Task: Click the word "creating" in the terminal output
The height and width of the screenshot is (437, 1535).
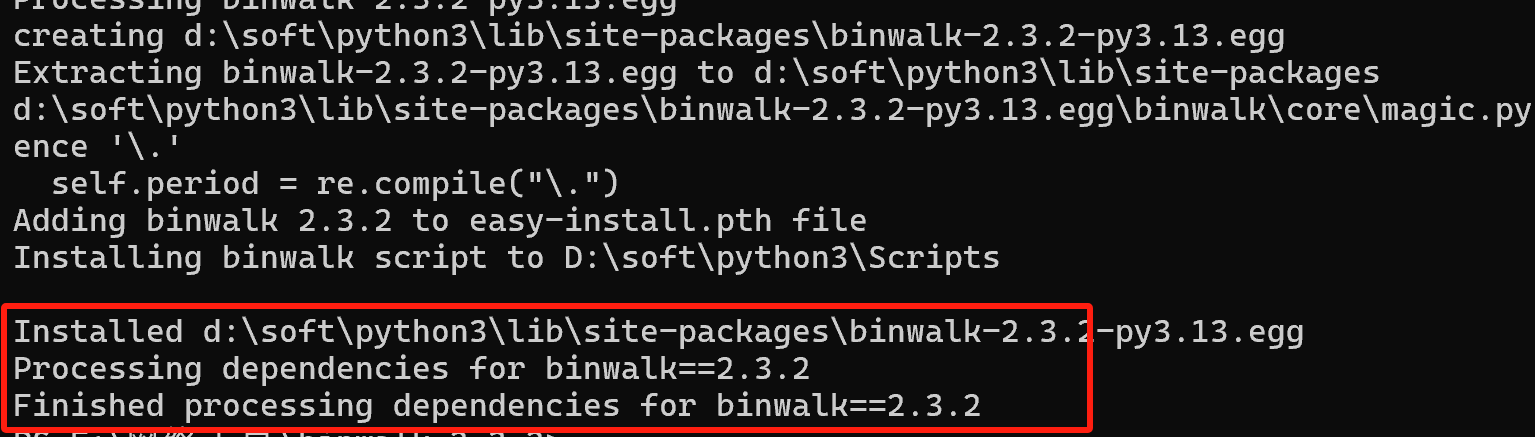Action: (x=88, y=37)
